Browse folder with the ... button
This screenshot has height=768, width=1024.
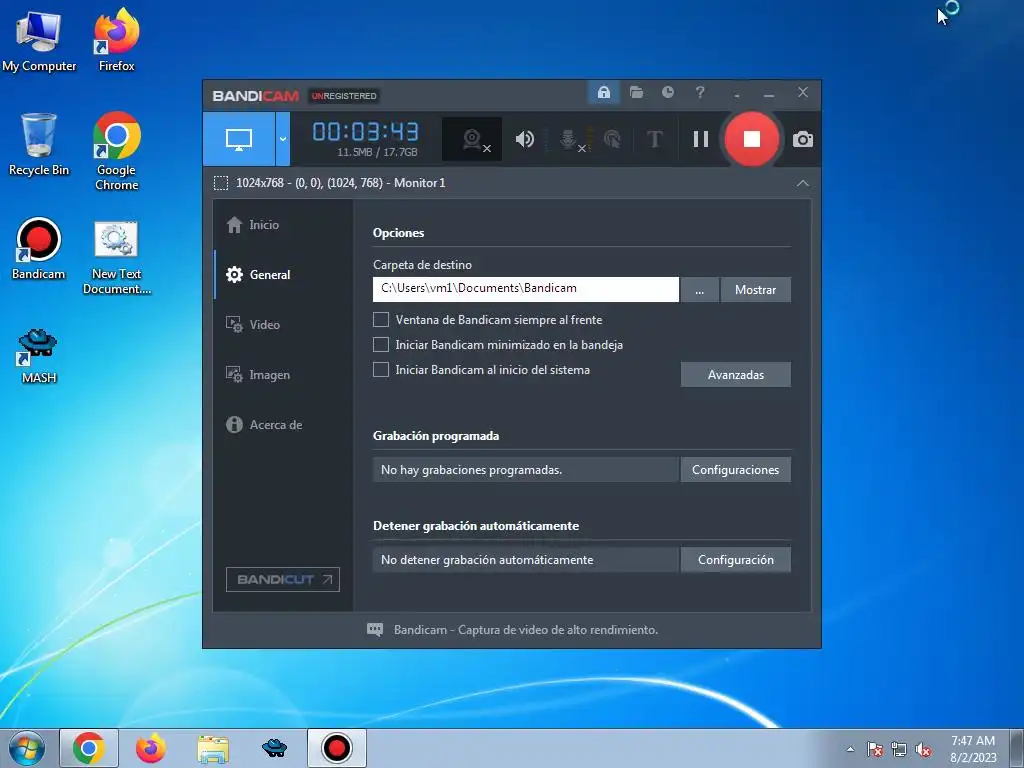(699, 290)
